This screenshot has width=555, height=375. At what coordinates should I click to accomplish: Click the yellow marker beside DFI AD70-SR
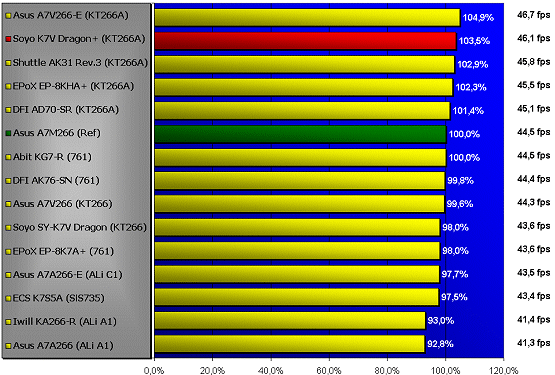(8, 110)
